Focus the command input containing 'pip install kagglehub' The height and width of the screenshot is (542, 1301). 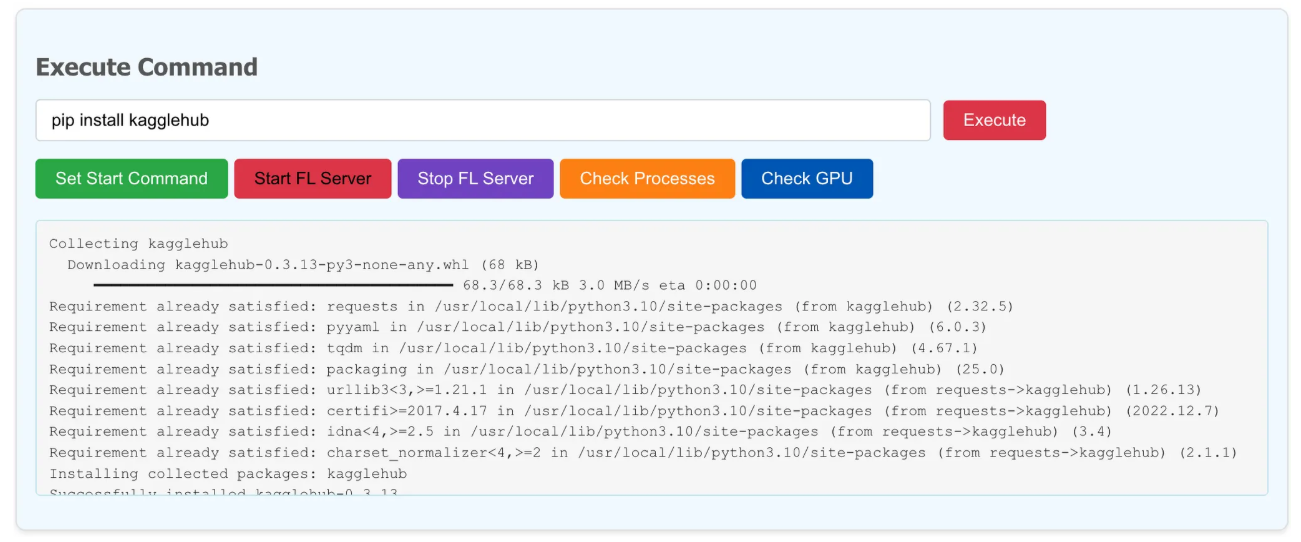pos(482,120)
